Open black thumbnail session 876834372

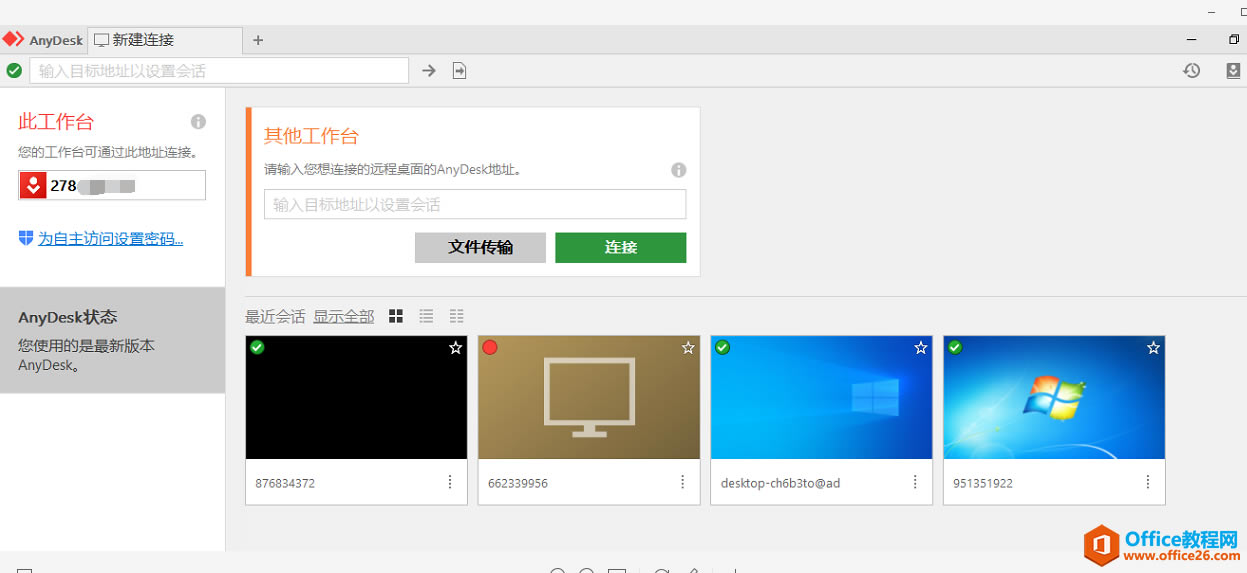pos(356,397)
